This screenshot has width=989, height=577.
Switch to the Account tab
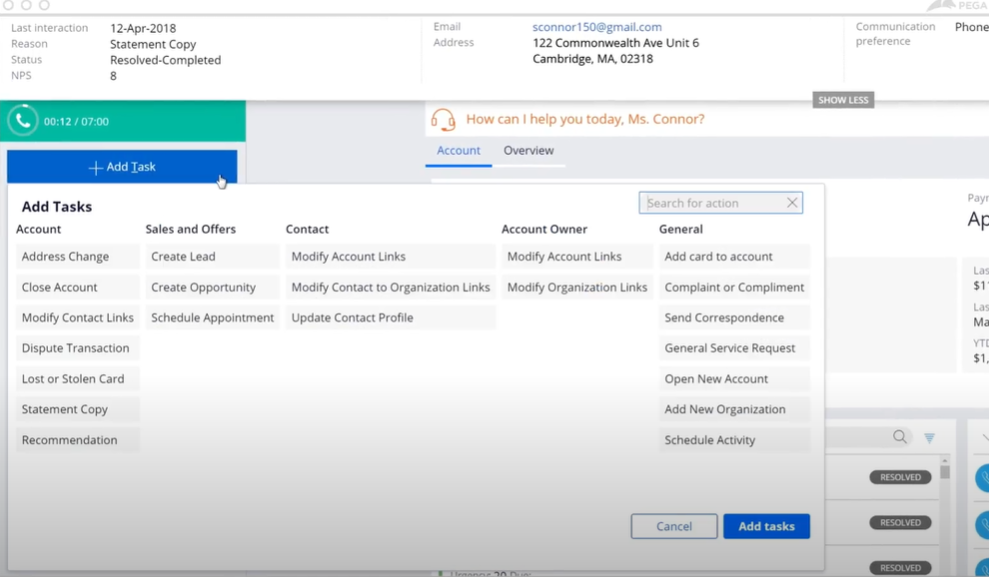(x=459, y=151)
